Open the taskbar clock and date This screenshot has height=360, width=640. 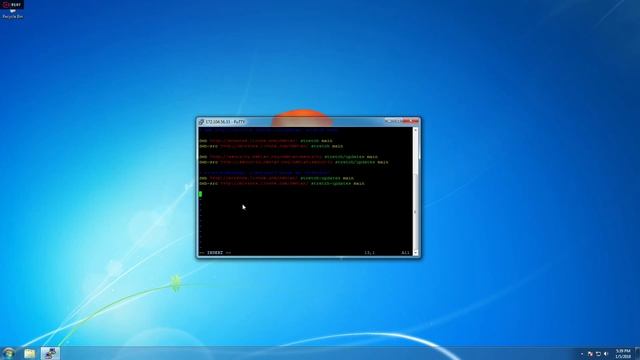click(x=623, y=353)
